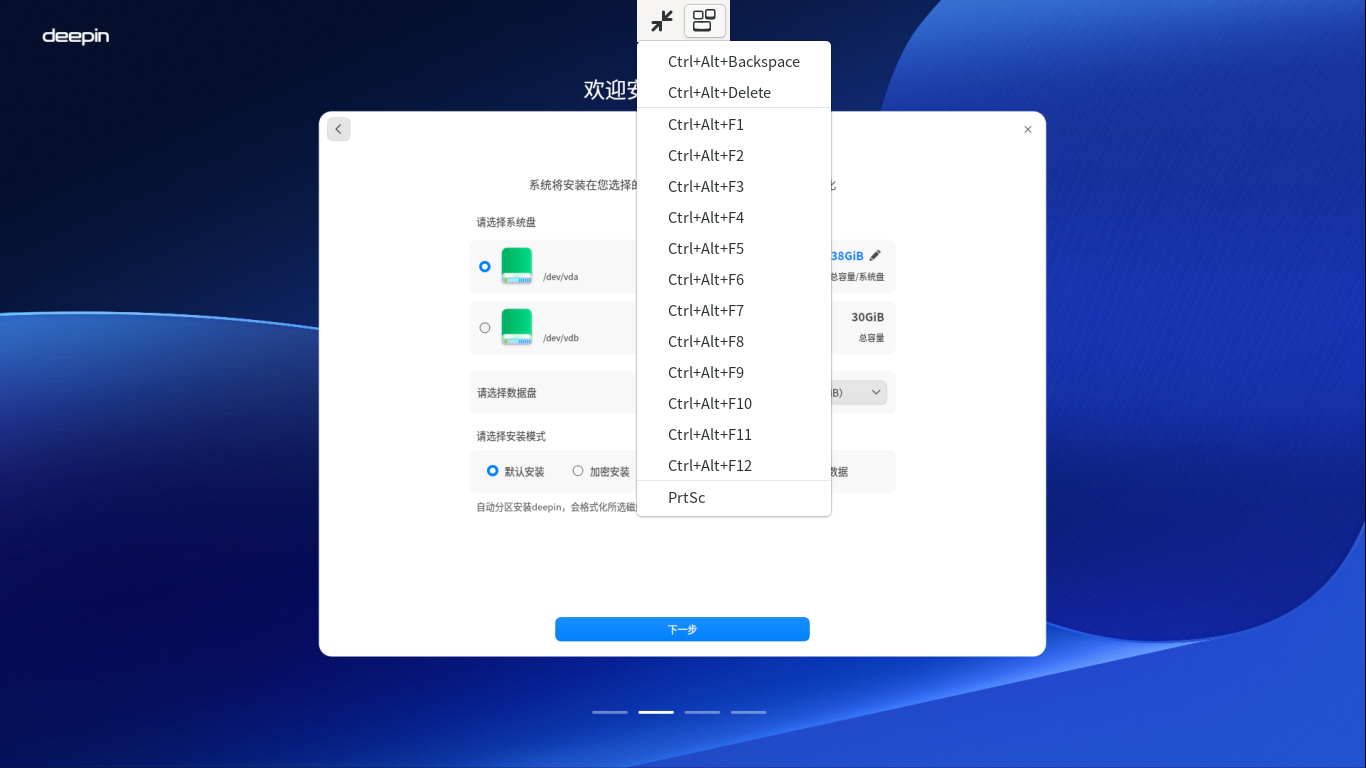Click the 请选择系统盘 heading text
This screenshot has height=768, width=1366.
506,222
